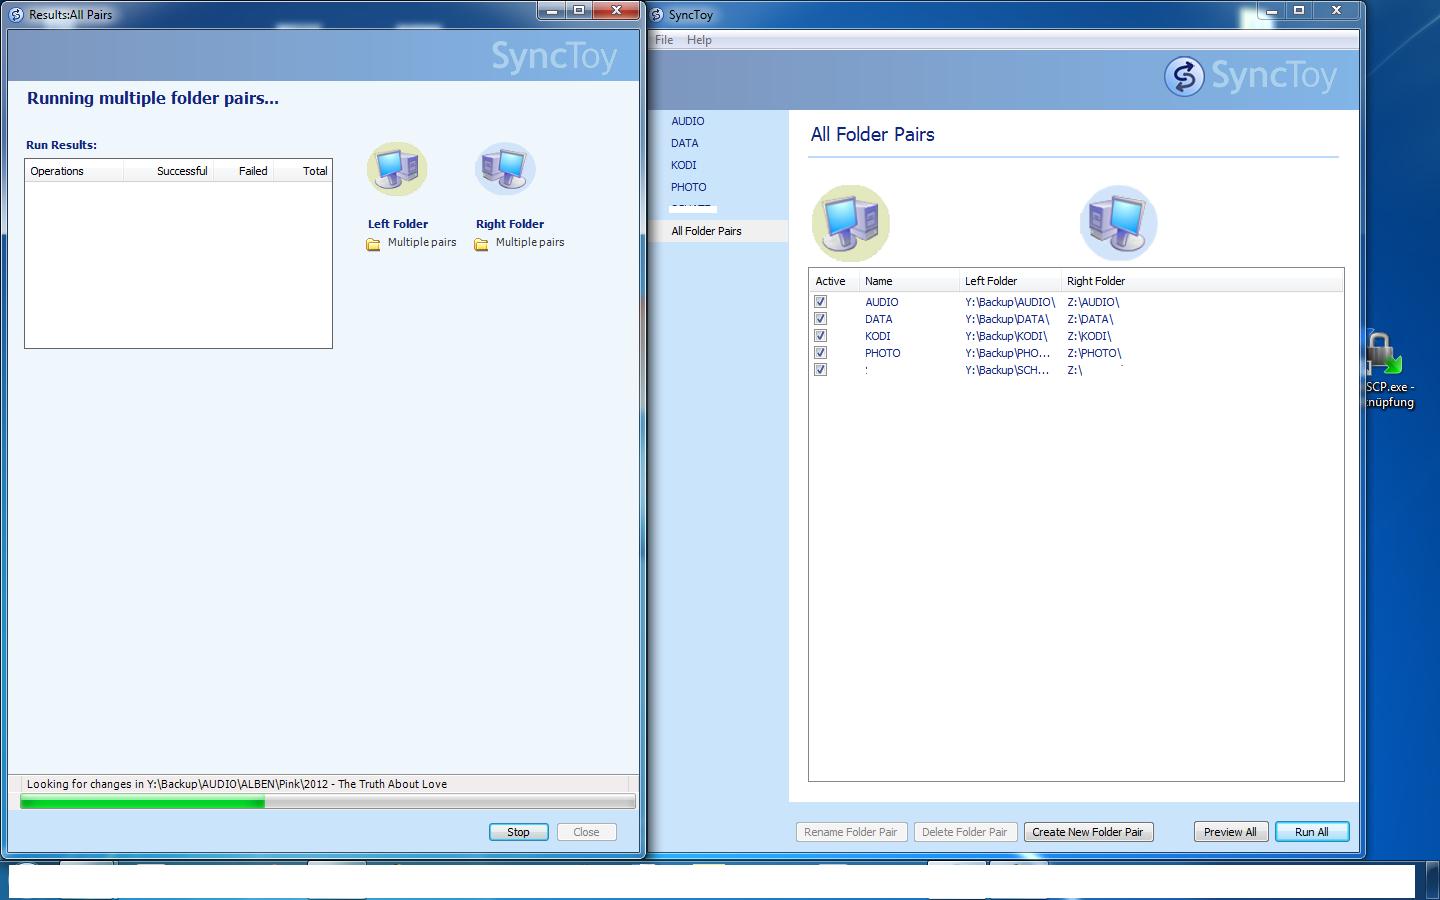
Task: Minimize the SyncToy main window
Action: click(x=1272, y=10)
